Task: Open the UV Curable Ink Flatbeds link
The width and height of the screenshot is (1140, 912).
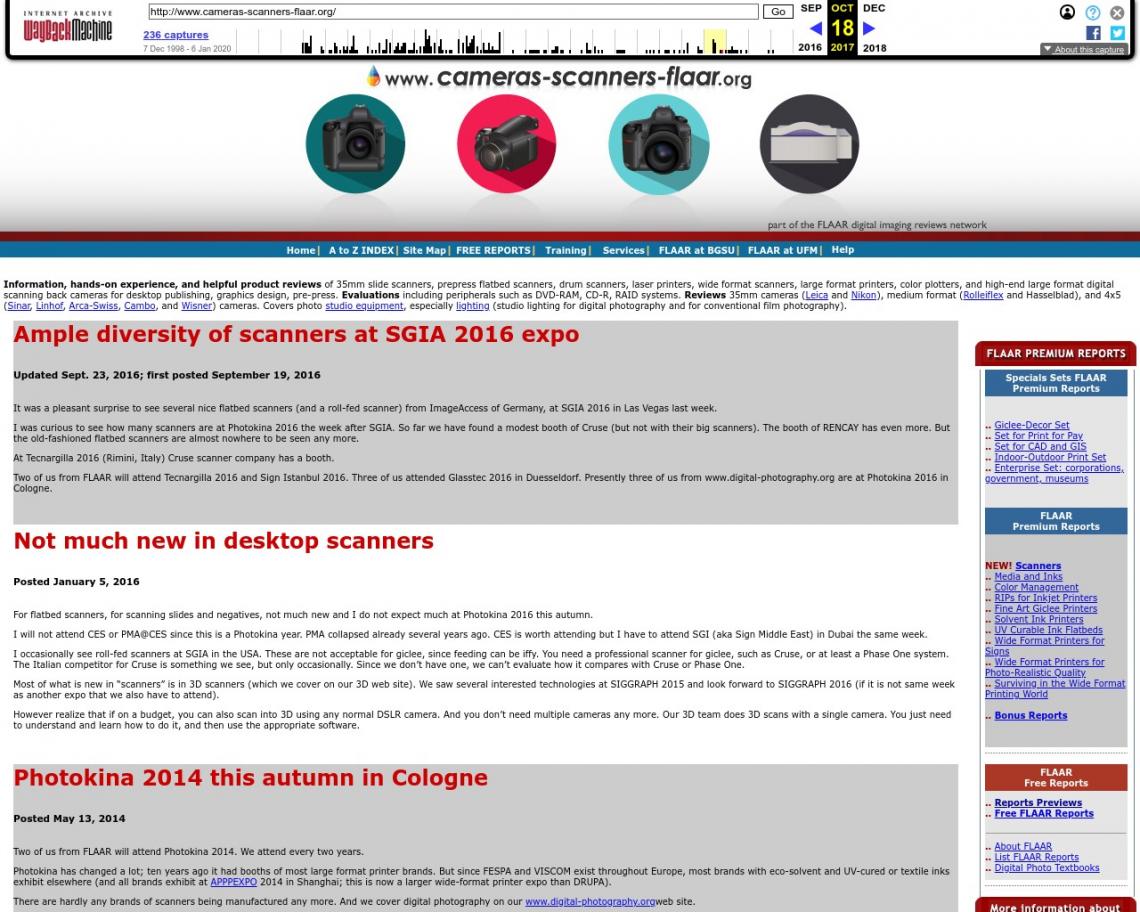Action: [x=1048, y=631]
